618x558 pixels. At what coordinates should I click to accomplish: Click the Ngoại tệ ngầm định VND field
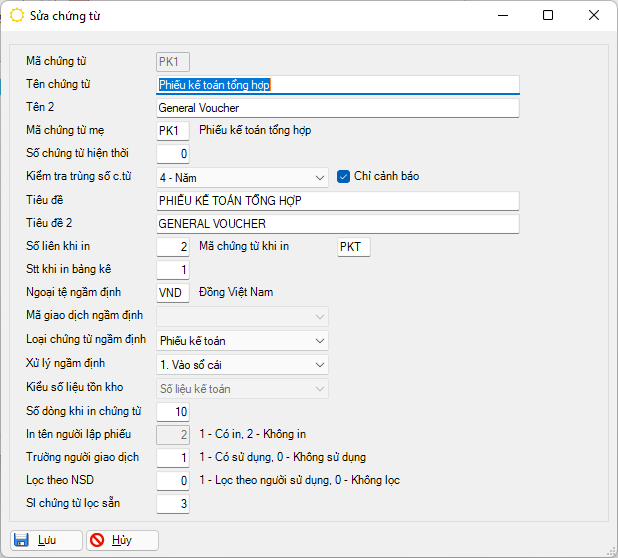173,293
